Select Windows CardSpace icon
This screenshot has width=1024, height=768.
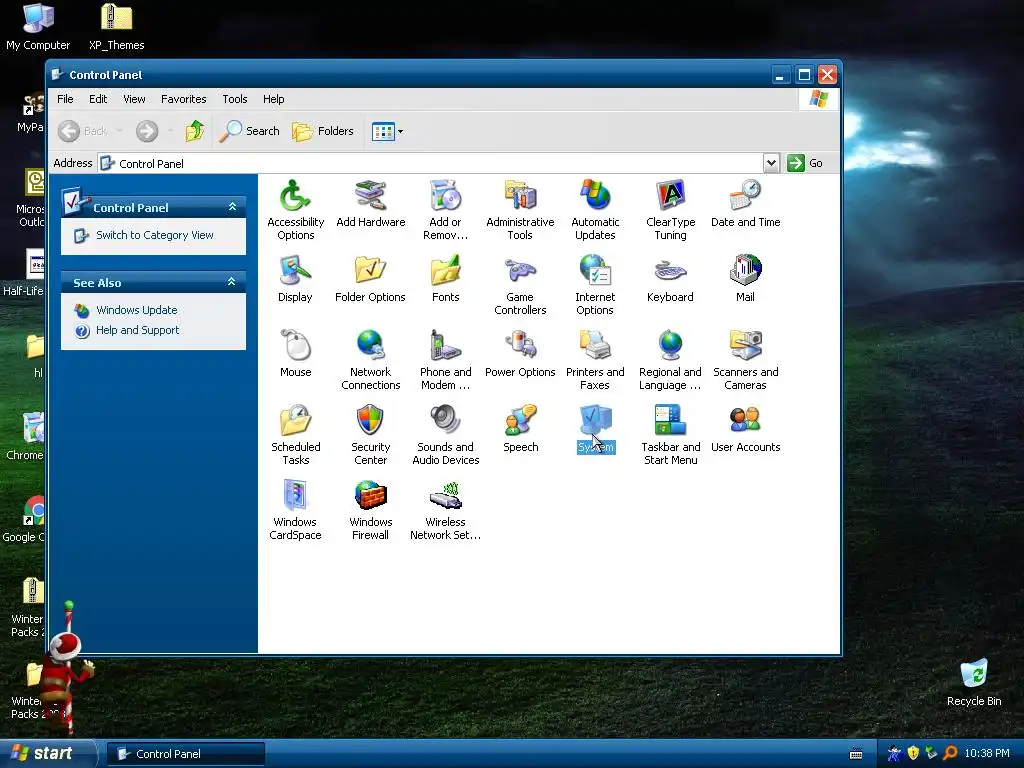[295, 496]
